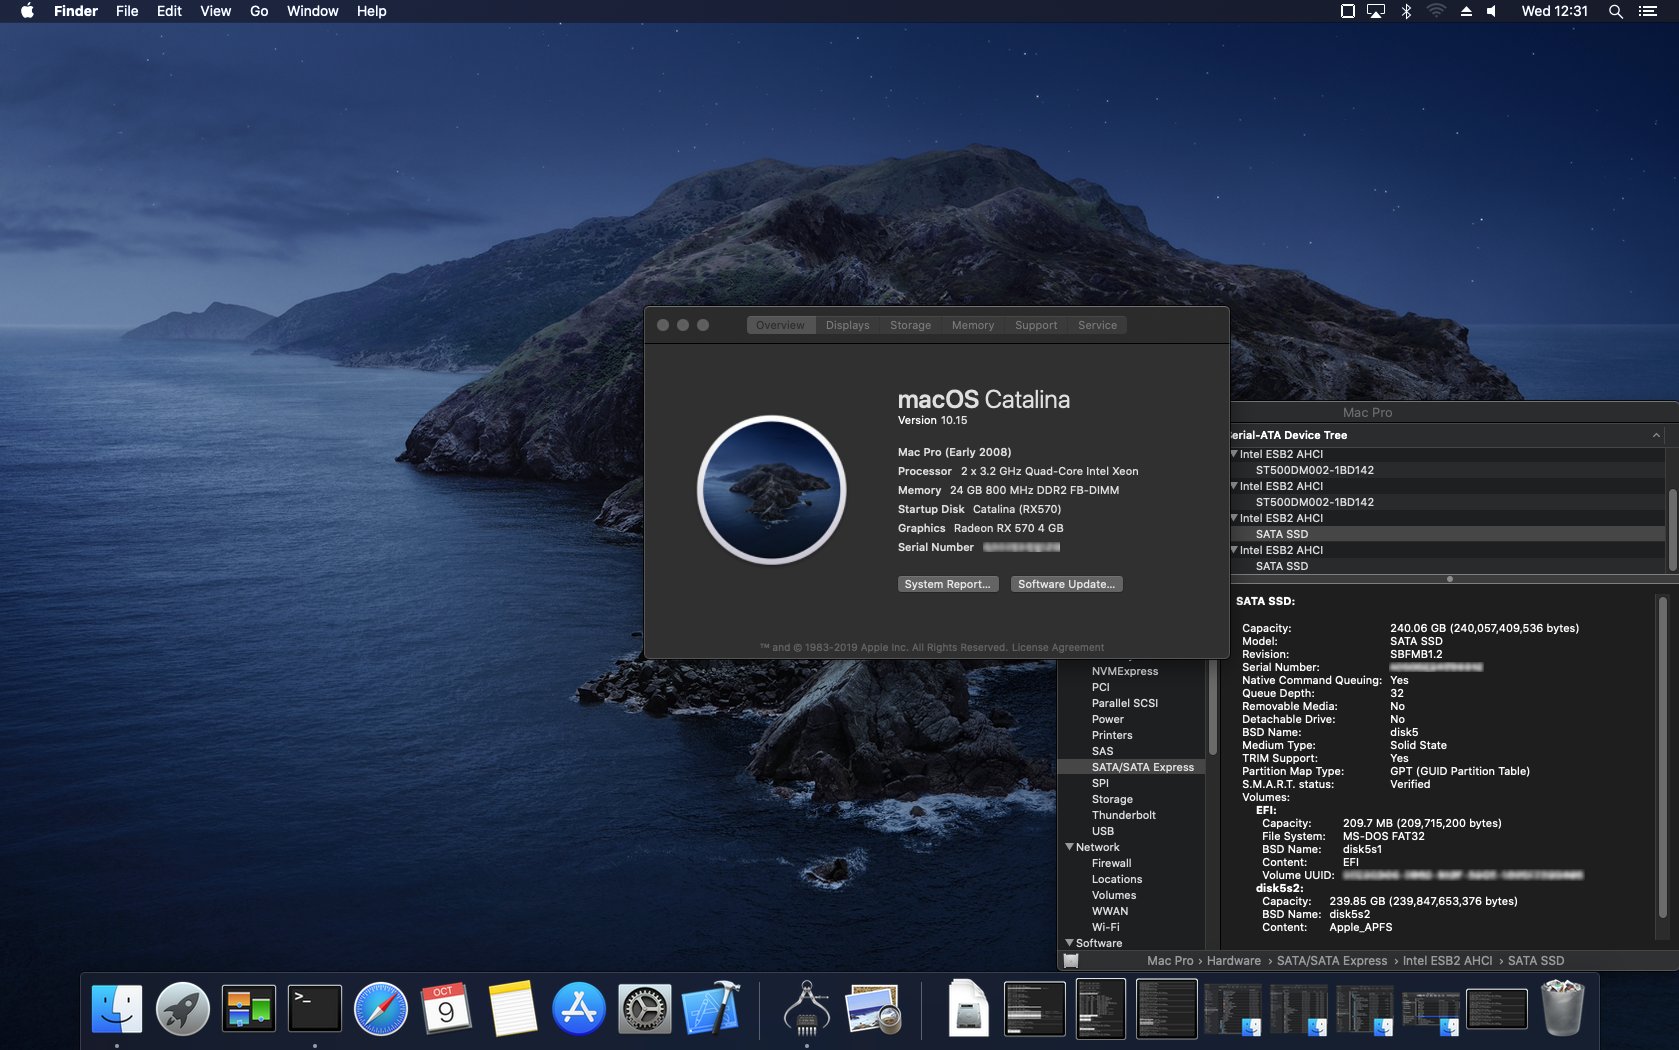Open Launchpad from the Dock
This screenshot has width=1679, height=1050.
coord(181,1008)
